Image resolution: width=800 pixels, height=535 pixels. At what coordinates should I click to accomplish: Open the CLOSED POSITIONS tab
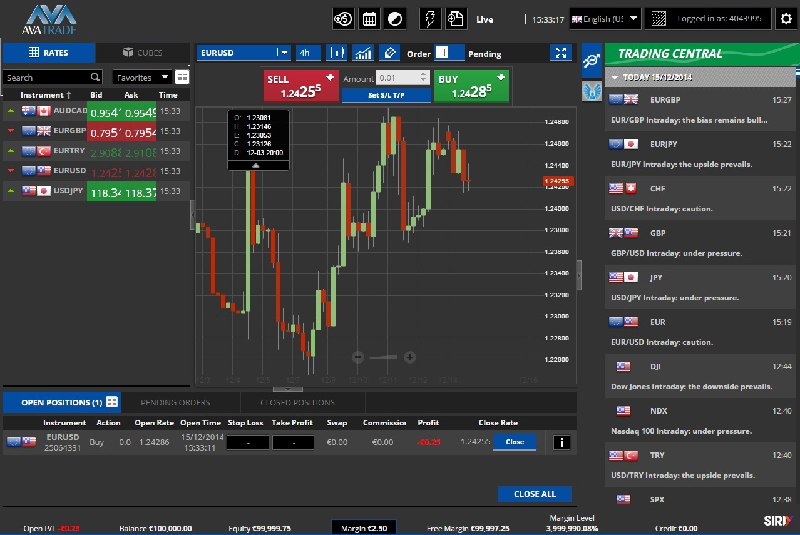[x=297, y=402]
